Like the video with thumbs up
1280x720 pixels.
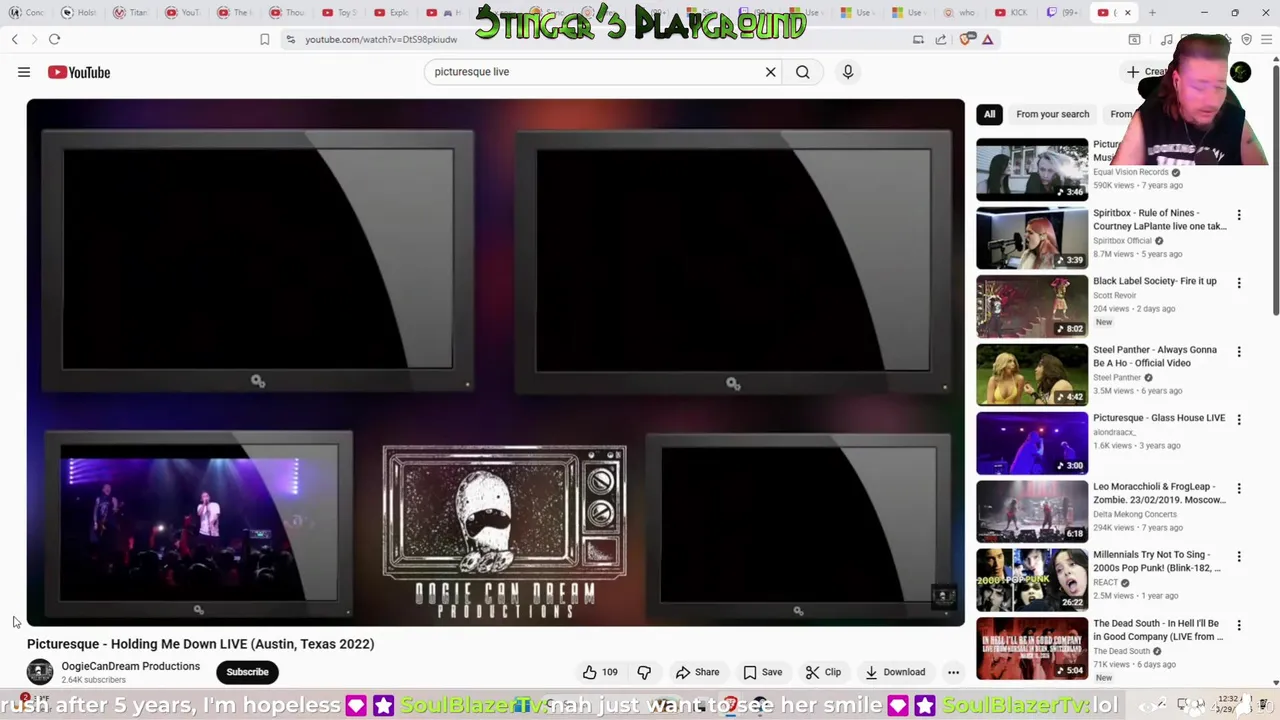[x=600, y=672]
